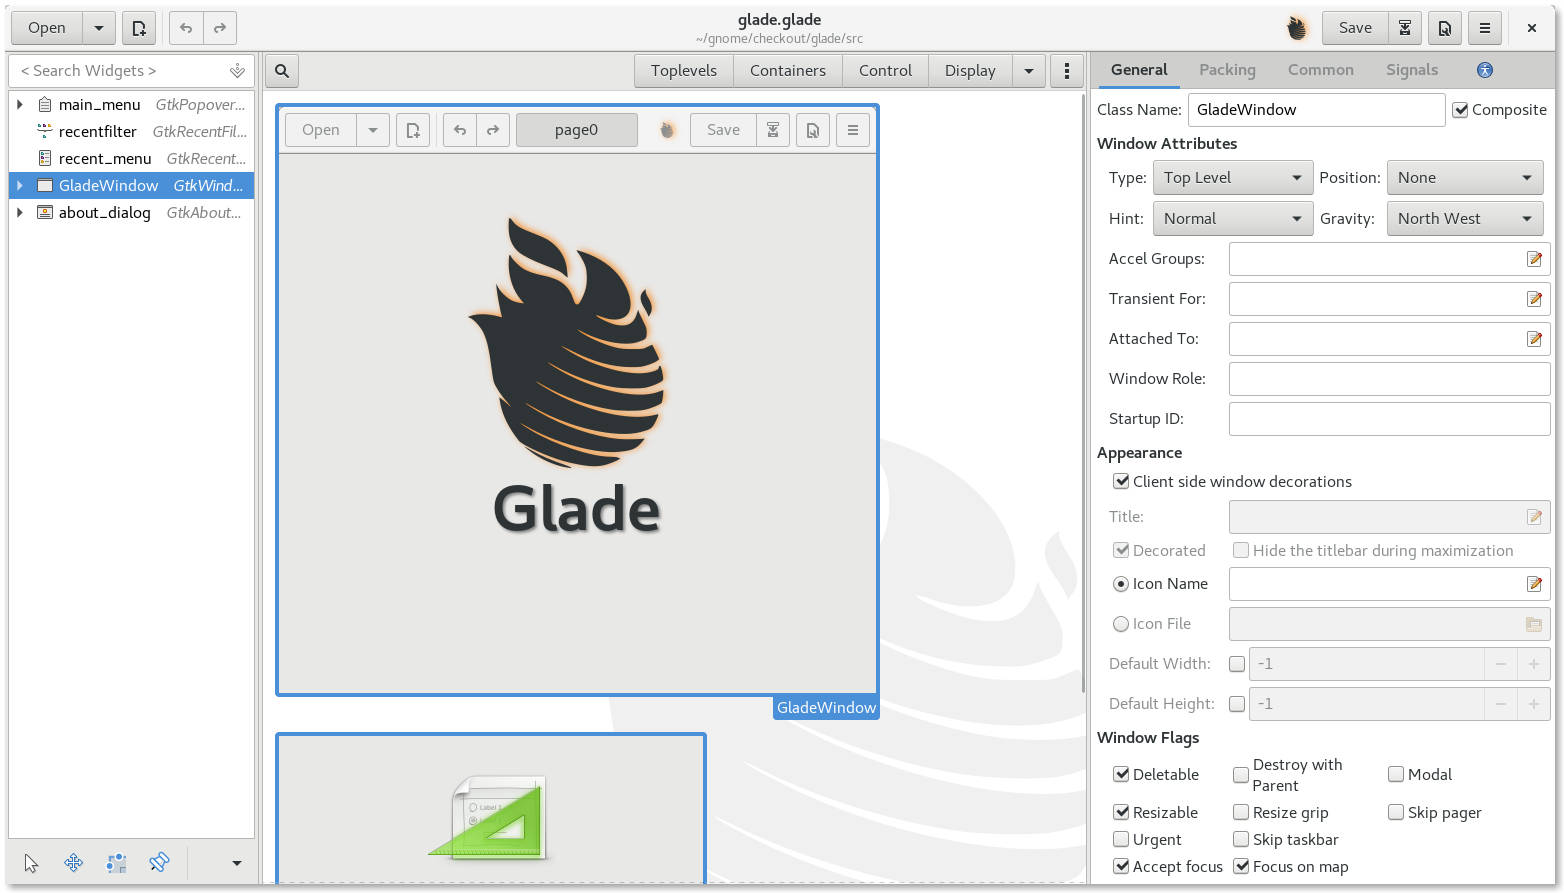
Task: Create a new Glade project
Action: (x=138, y=27)
